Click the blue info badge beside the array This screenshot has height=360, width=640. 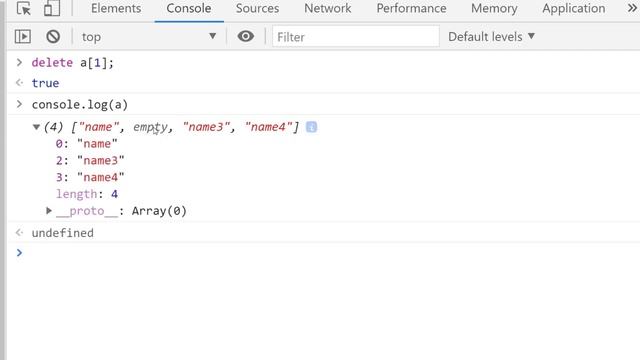pos(311,127)
